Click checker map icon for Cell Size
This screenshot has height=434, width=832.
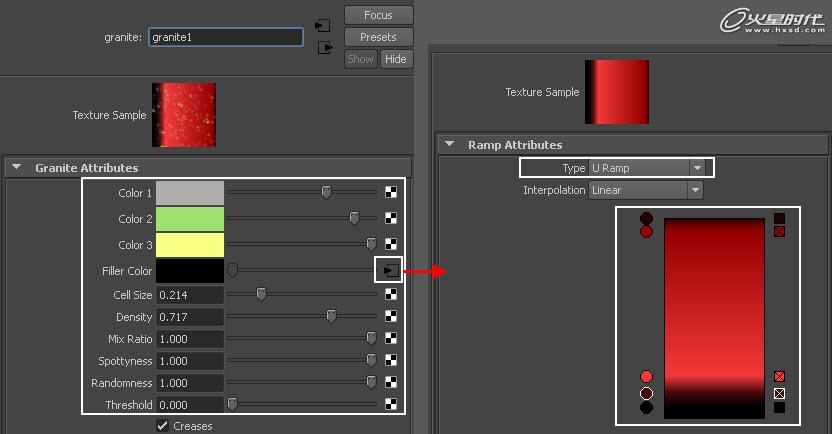point(391,294)
